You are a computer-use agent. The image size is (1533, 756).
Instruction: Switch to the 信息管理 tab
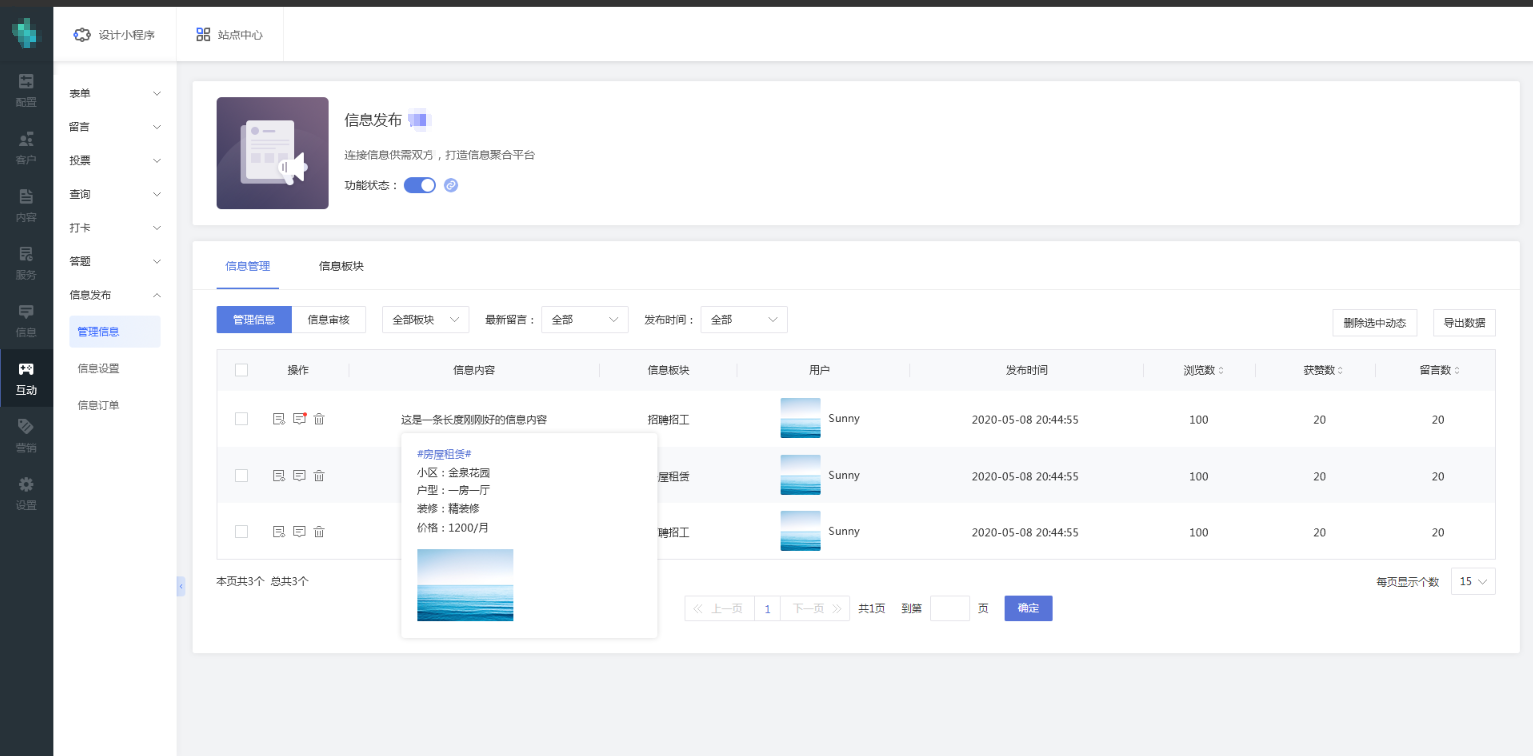[247, 266]
